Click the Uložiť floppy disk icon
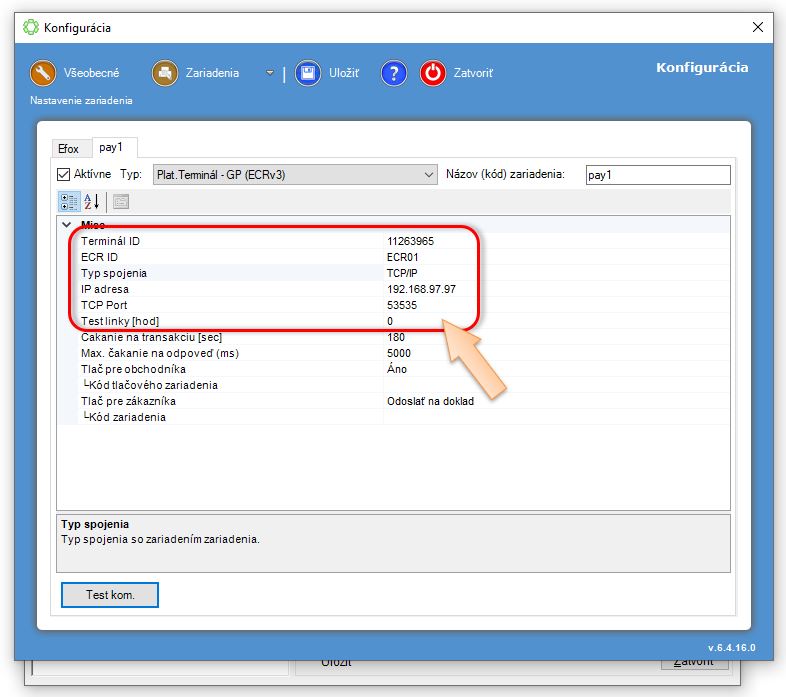Screen dimensions: 786x697 (308, 73)
